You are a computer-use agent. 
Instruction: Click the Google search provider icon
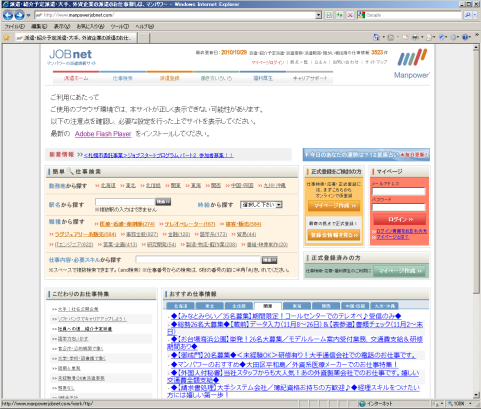[x=361, y=15]
